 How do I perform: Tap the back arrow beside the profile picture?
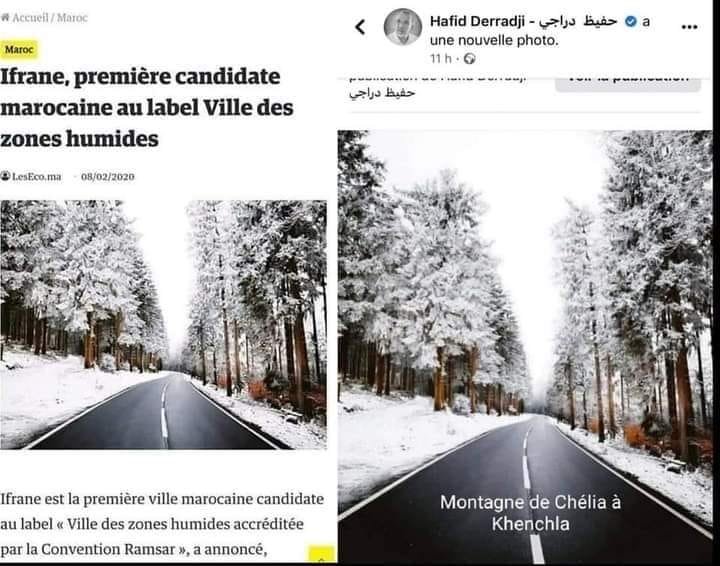point(360,27)
